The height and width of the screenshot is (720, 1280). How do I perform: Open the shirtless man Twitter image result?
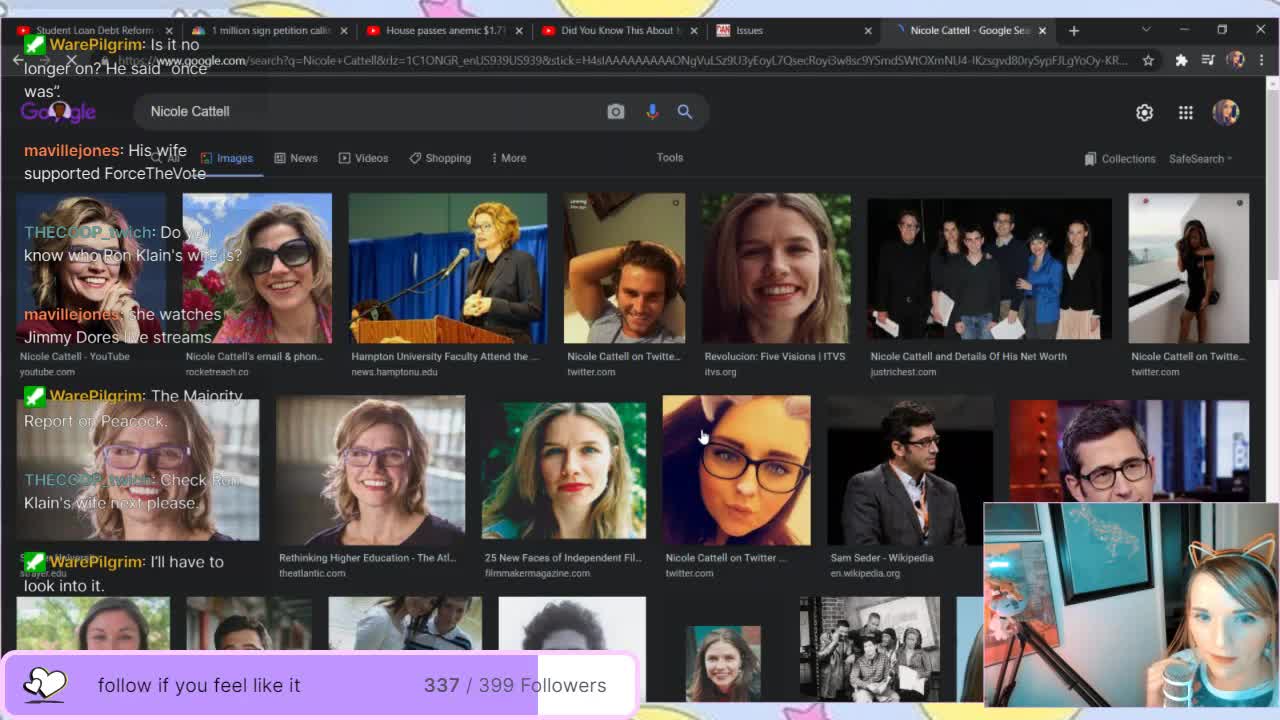tap(624, 268)
